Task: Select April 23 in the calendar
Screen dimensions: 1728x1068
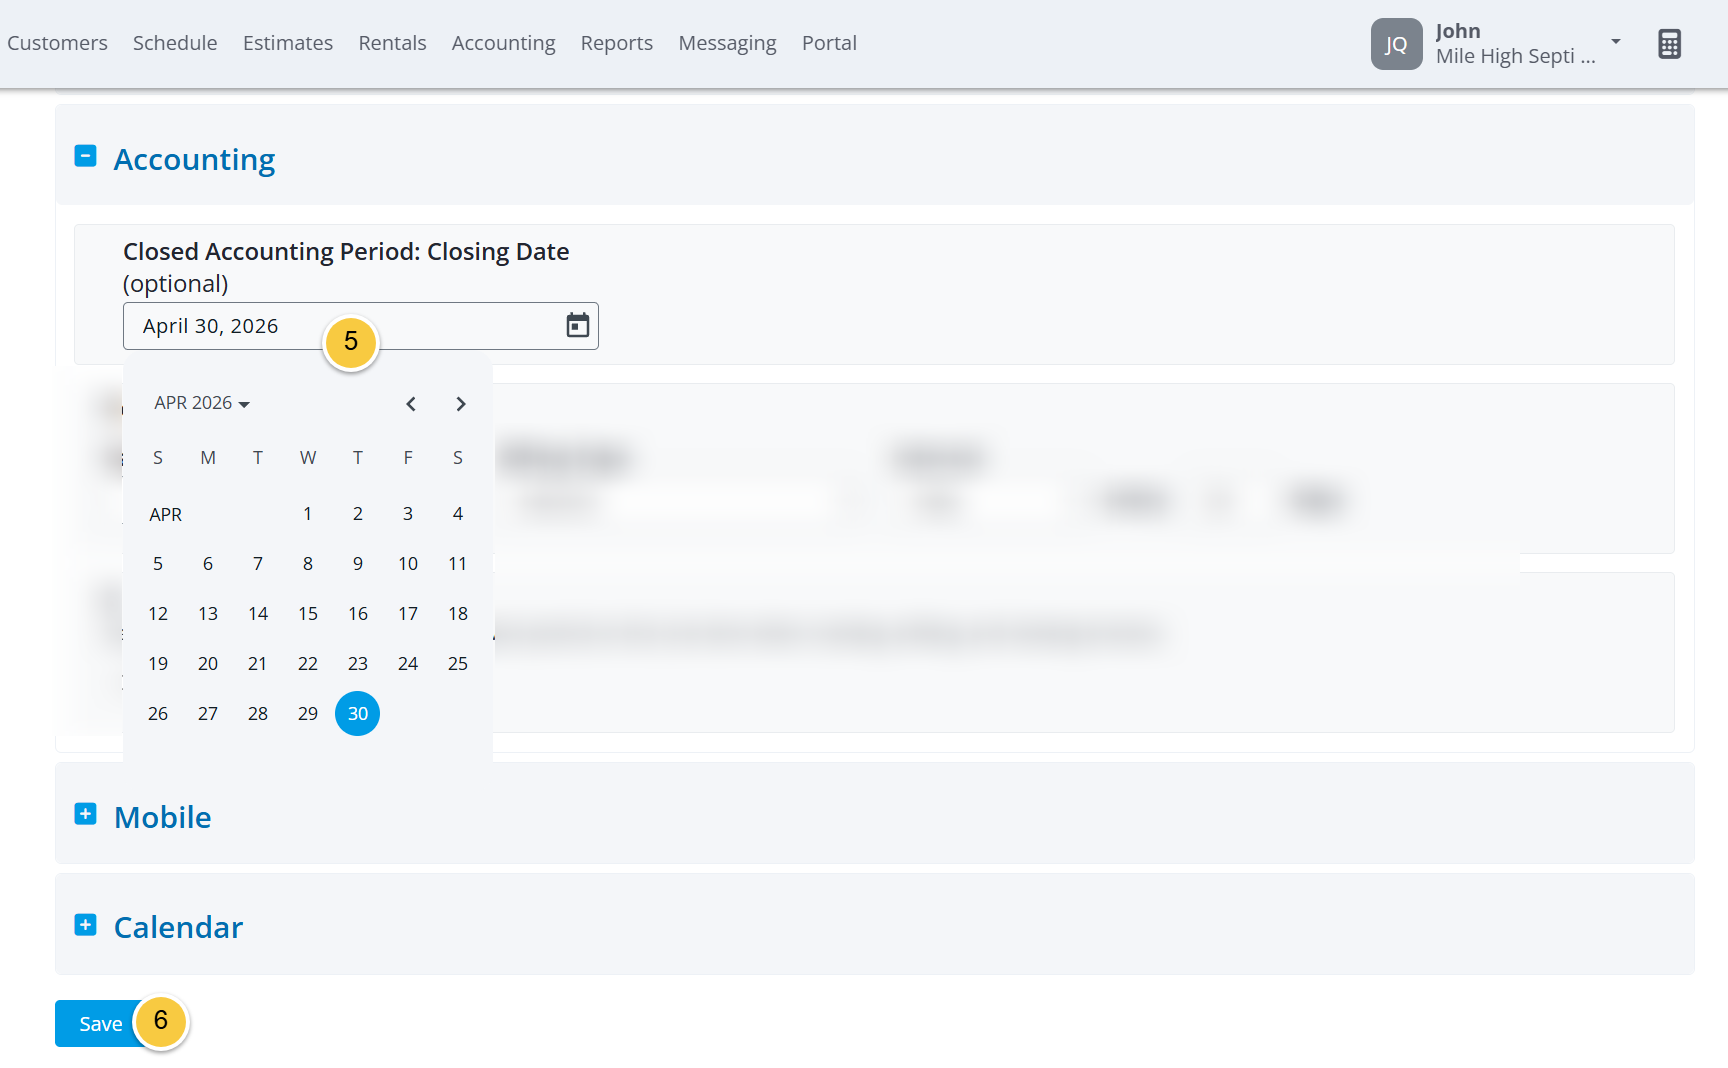Action: (358, 664)
